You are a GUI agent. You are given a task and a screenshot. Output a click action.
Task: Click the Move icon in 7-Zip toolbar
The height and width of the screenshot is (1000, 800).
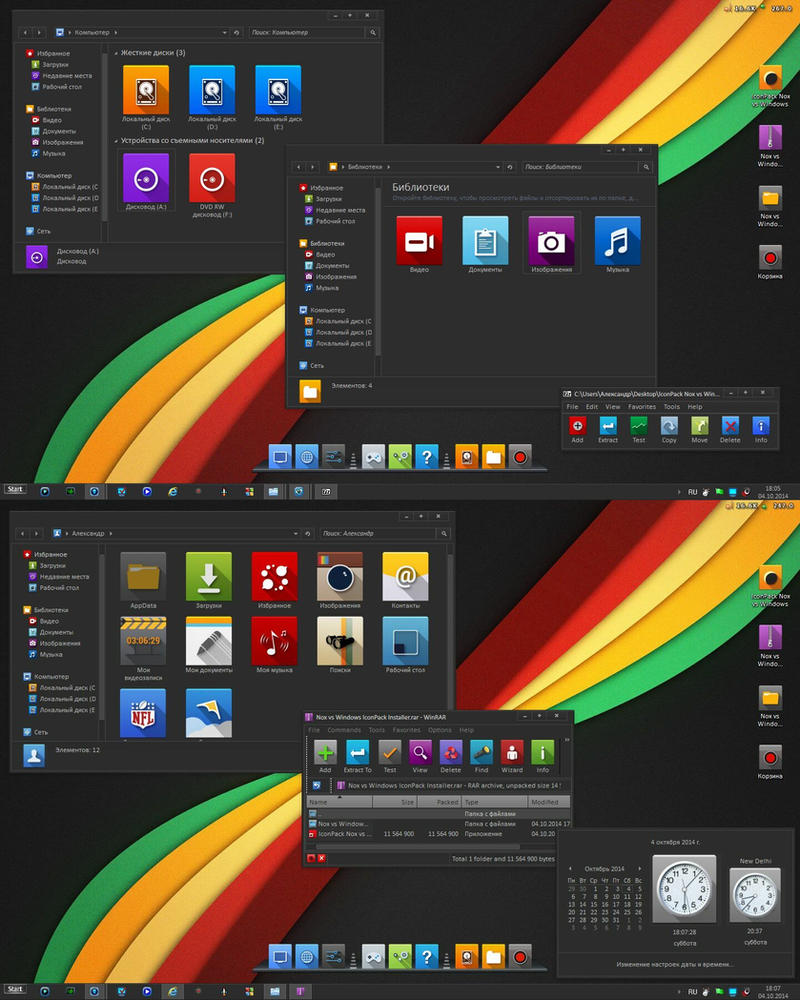(699, 427)
